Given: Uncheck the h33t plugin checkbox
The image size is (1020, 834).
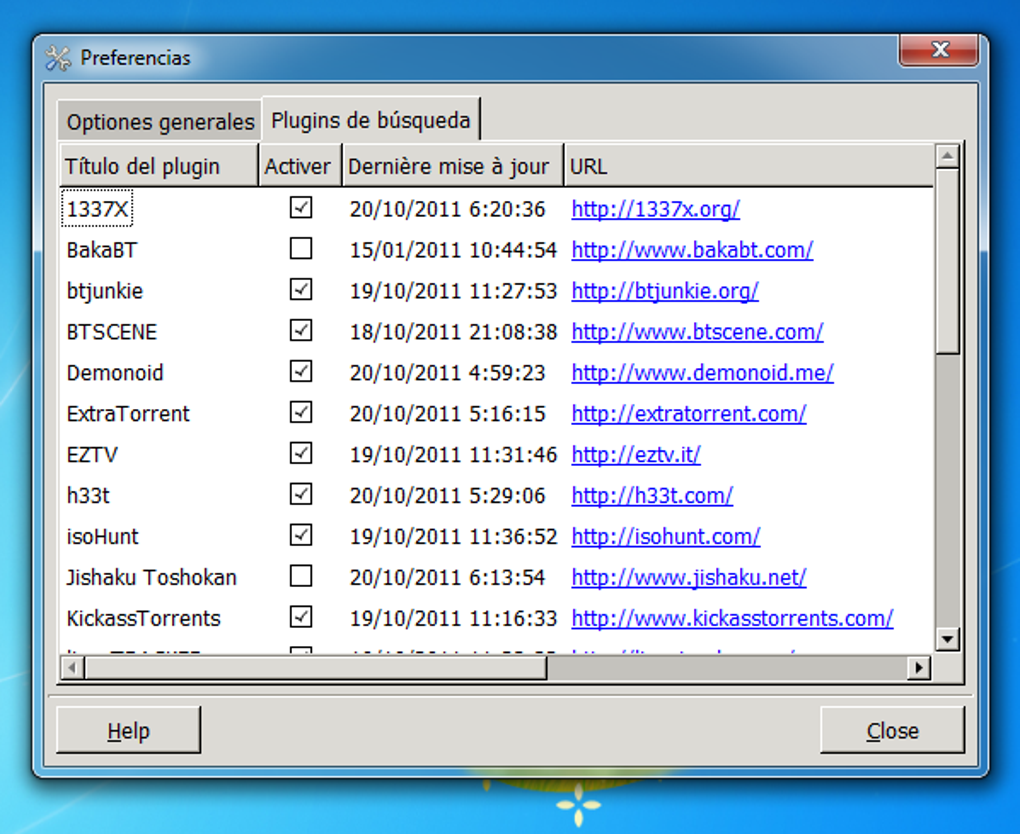Looking at the screenshot, I should click(x=301, y=494).
